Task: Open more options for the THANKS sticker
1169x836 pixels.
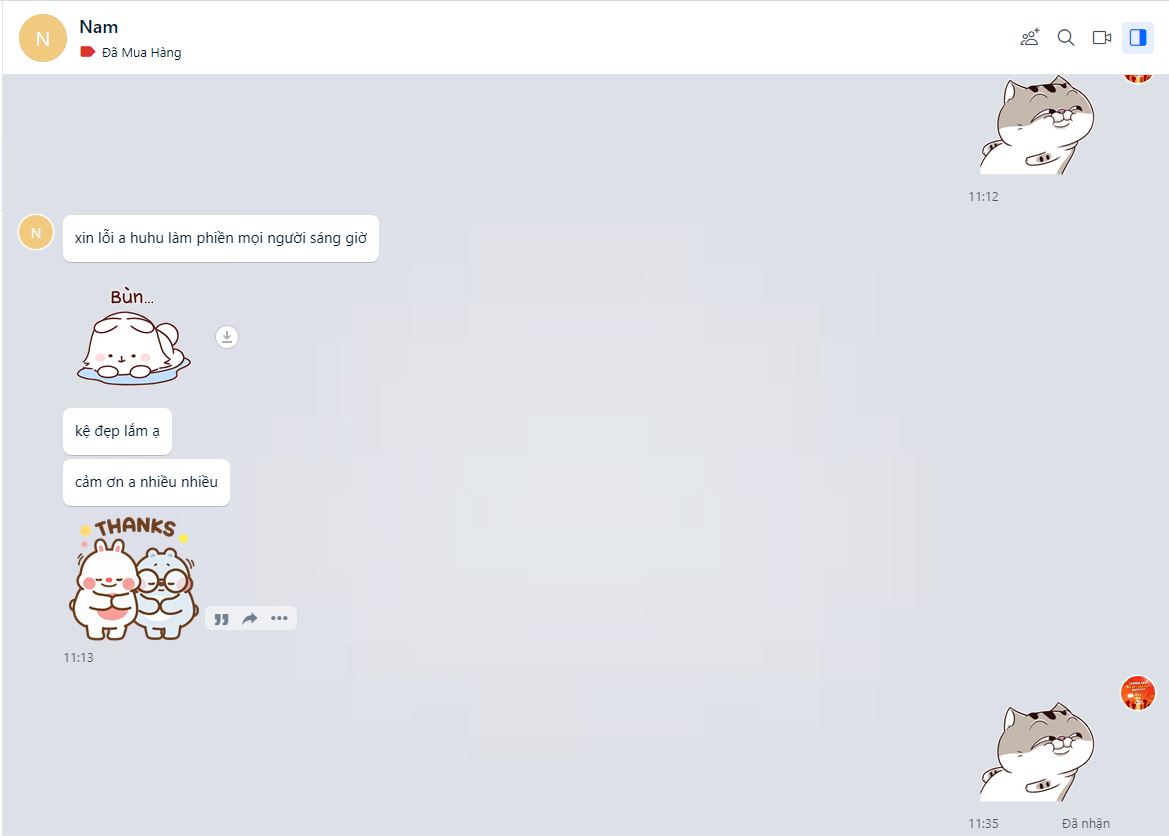Action: pyautogui.click(x=280, y=618)
